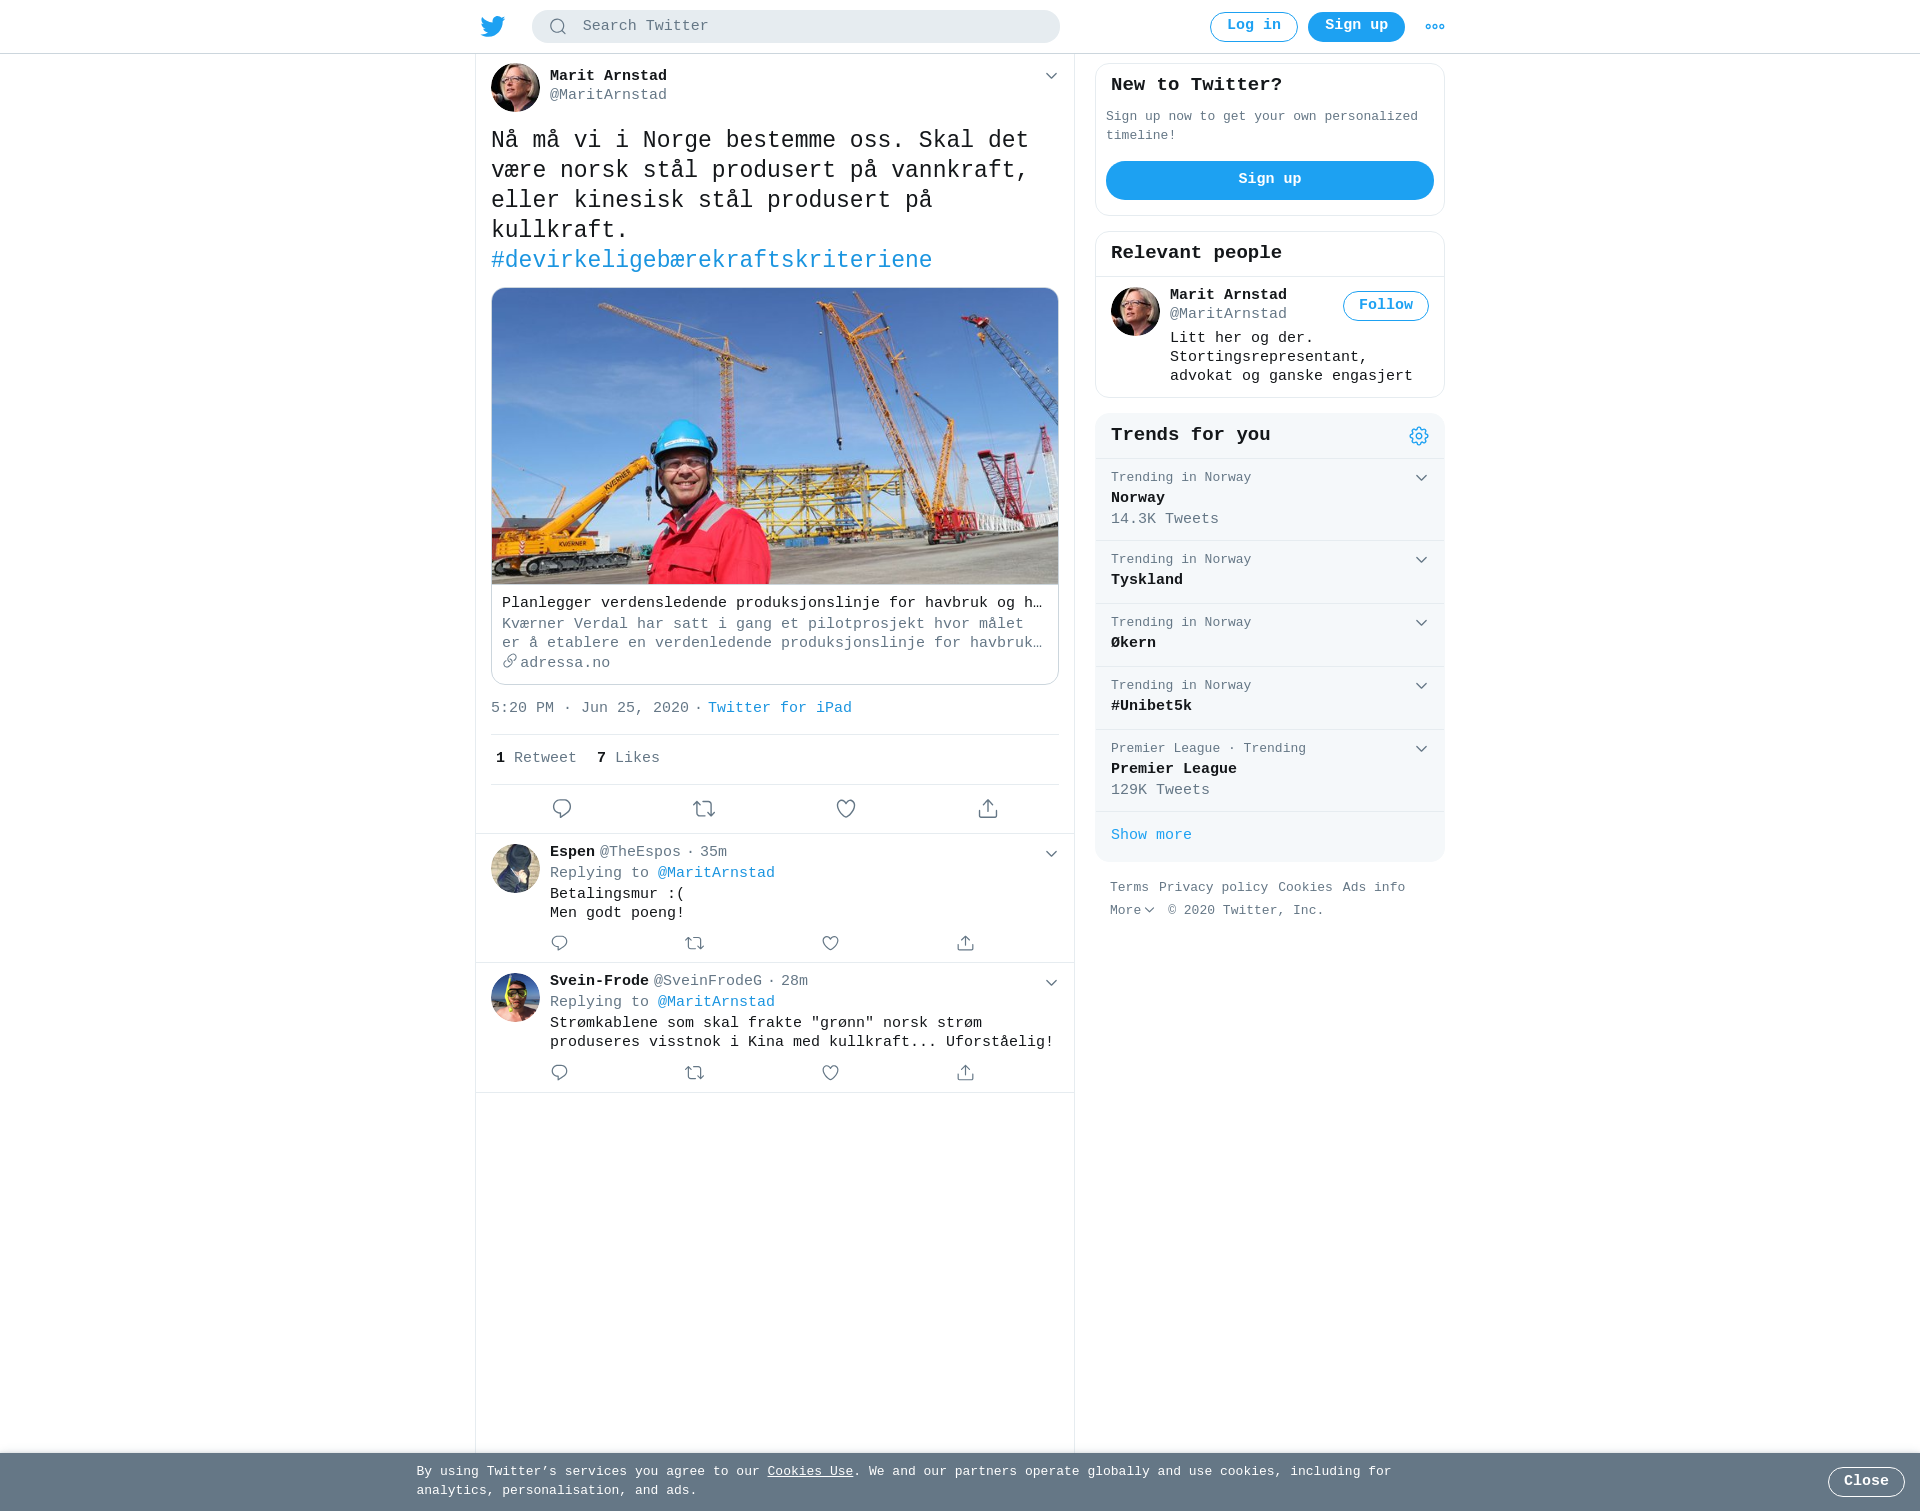Expand options chevron on Marit Arnstad's tweet
Screen dimensions: 1920x1511
tap(1051, 76)
